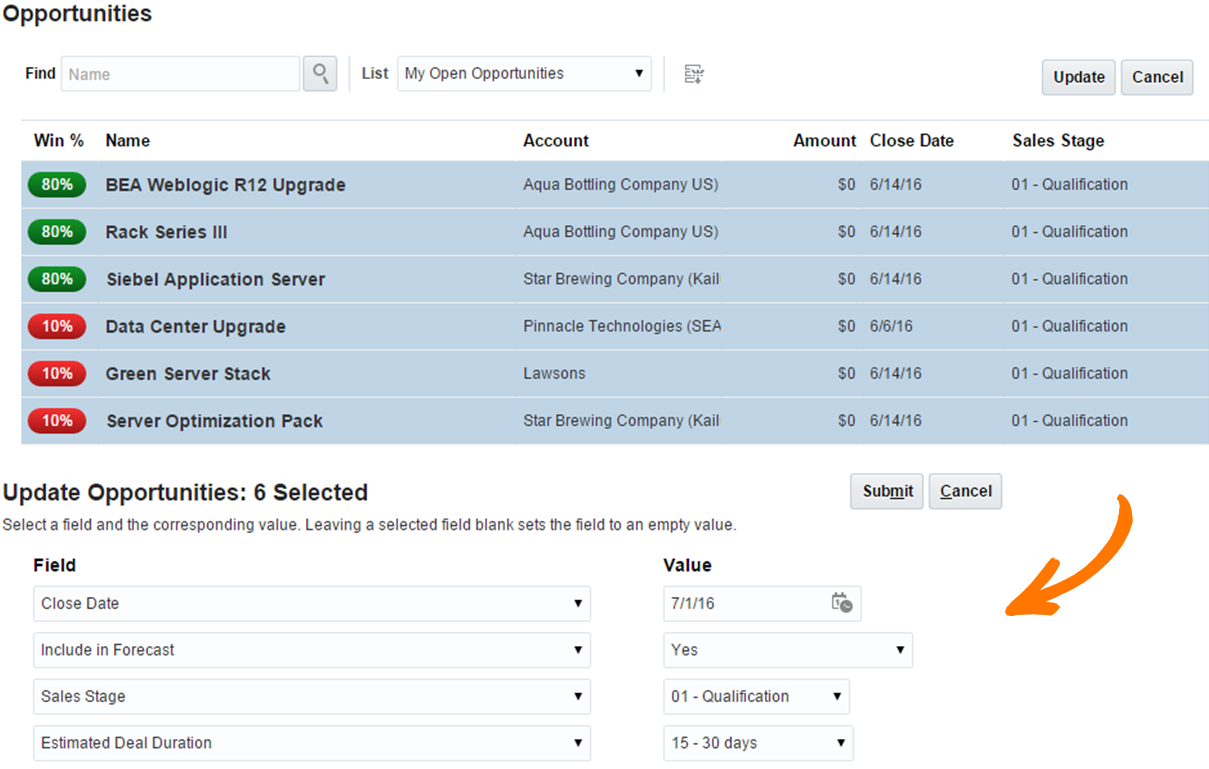Click the list edit icon beside the List dropdown
Image resolution: width=1209 pixels, height=769 pixels.
tap(694, 74)
